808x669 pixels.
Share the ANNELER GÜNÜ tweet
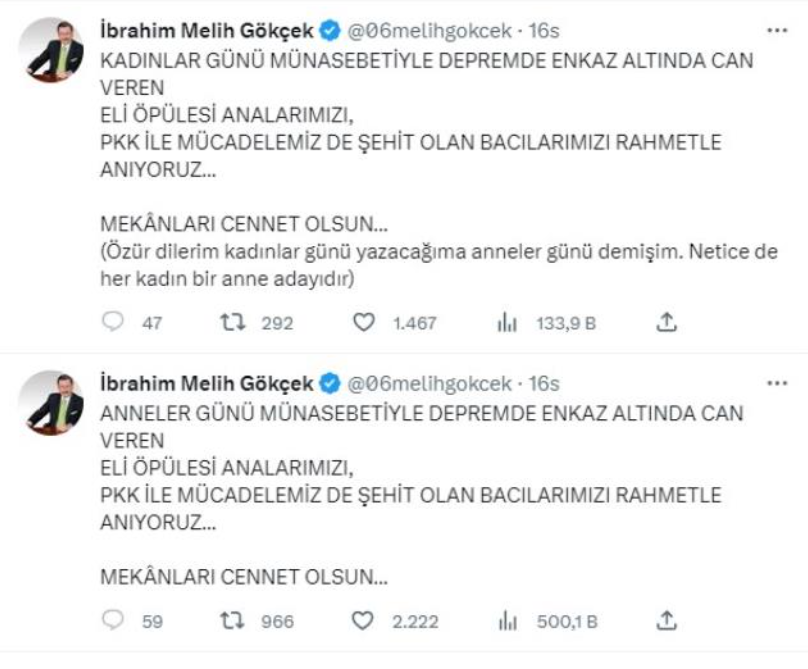click(x=668, y=621)
